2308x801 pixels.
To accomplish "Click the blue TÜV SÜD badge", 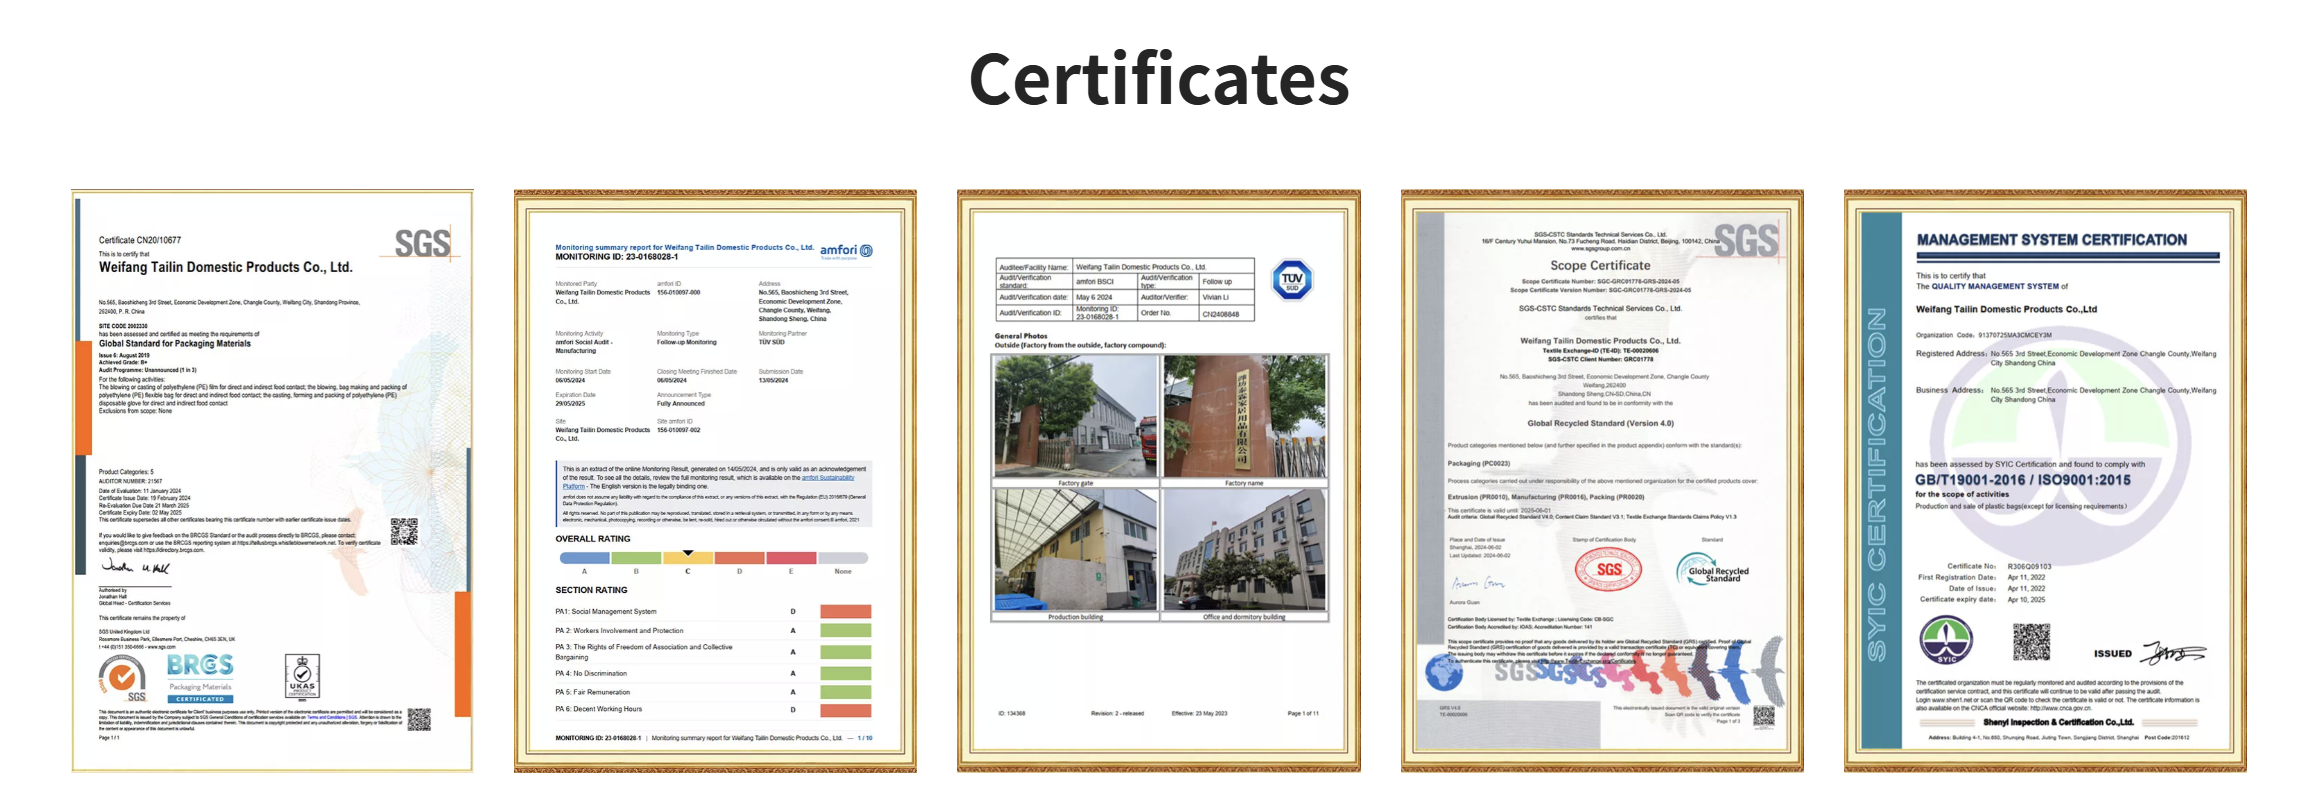I will click(x=1292, y=280).
